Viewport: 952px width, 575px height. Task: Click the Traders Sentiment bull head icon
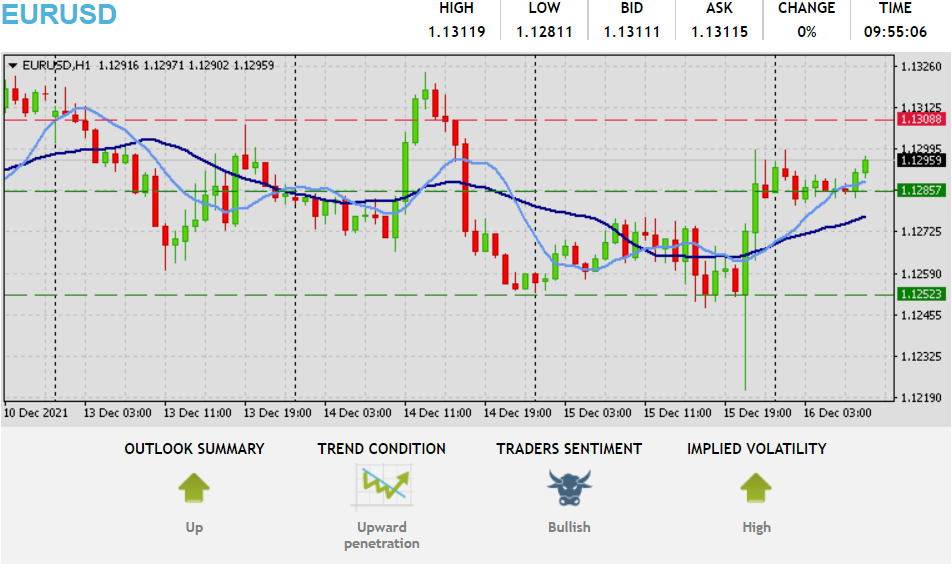[x=569, y=488]
